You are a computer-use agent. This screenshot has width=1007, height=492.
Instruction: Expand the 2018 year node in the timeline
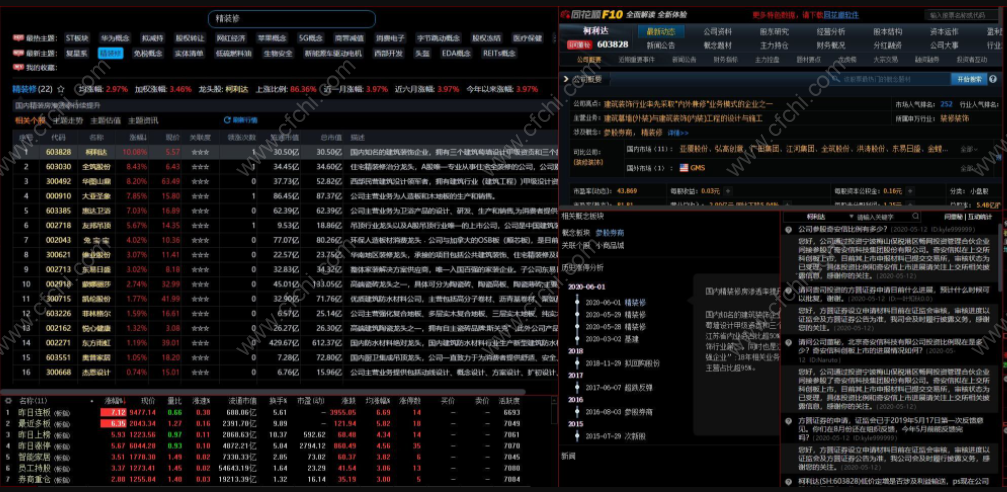575,352
